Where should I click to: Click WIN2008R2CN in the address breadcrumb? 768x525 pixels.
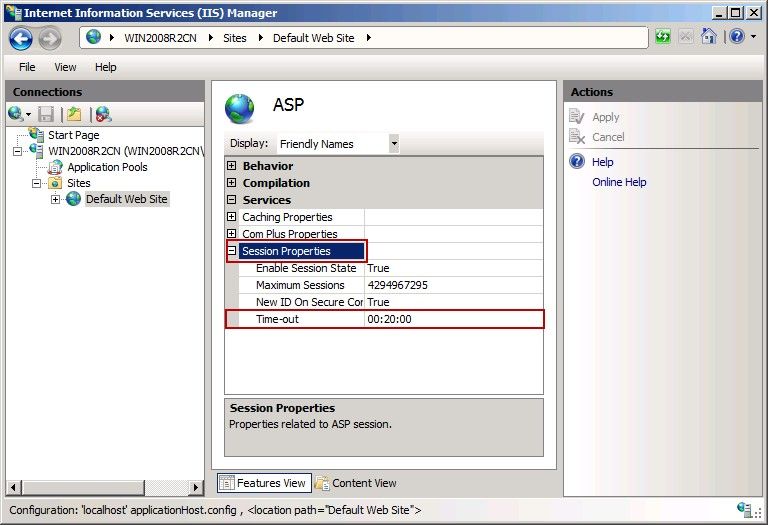point(160,38)
